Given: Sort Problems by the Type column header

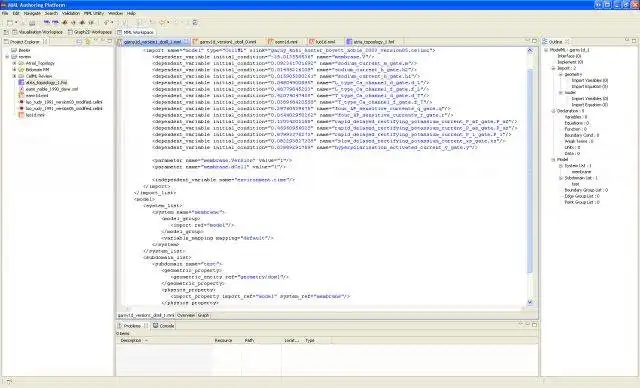Looking at the screenshot, I should click(x=317, y=340).
